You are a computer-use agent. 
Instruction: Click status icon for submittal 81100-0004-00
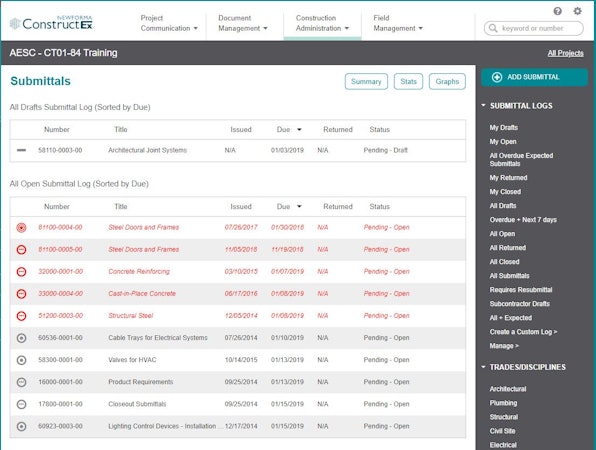[x=22, y=227]
